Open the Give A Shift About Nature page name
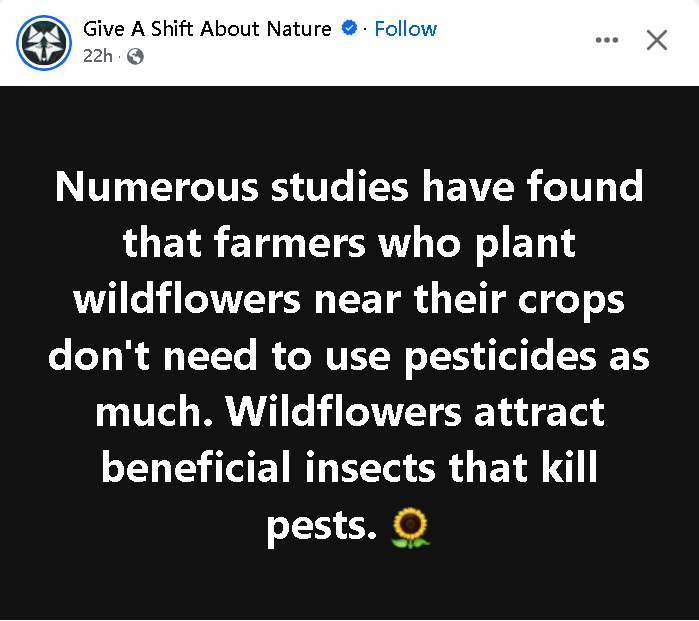This screenshot has height=621, width=699. pos(207,29)
